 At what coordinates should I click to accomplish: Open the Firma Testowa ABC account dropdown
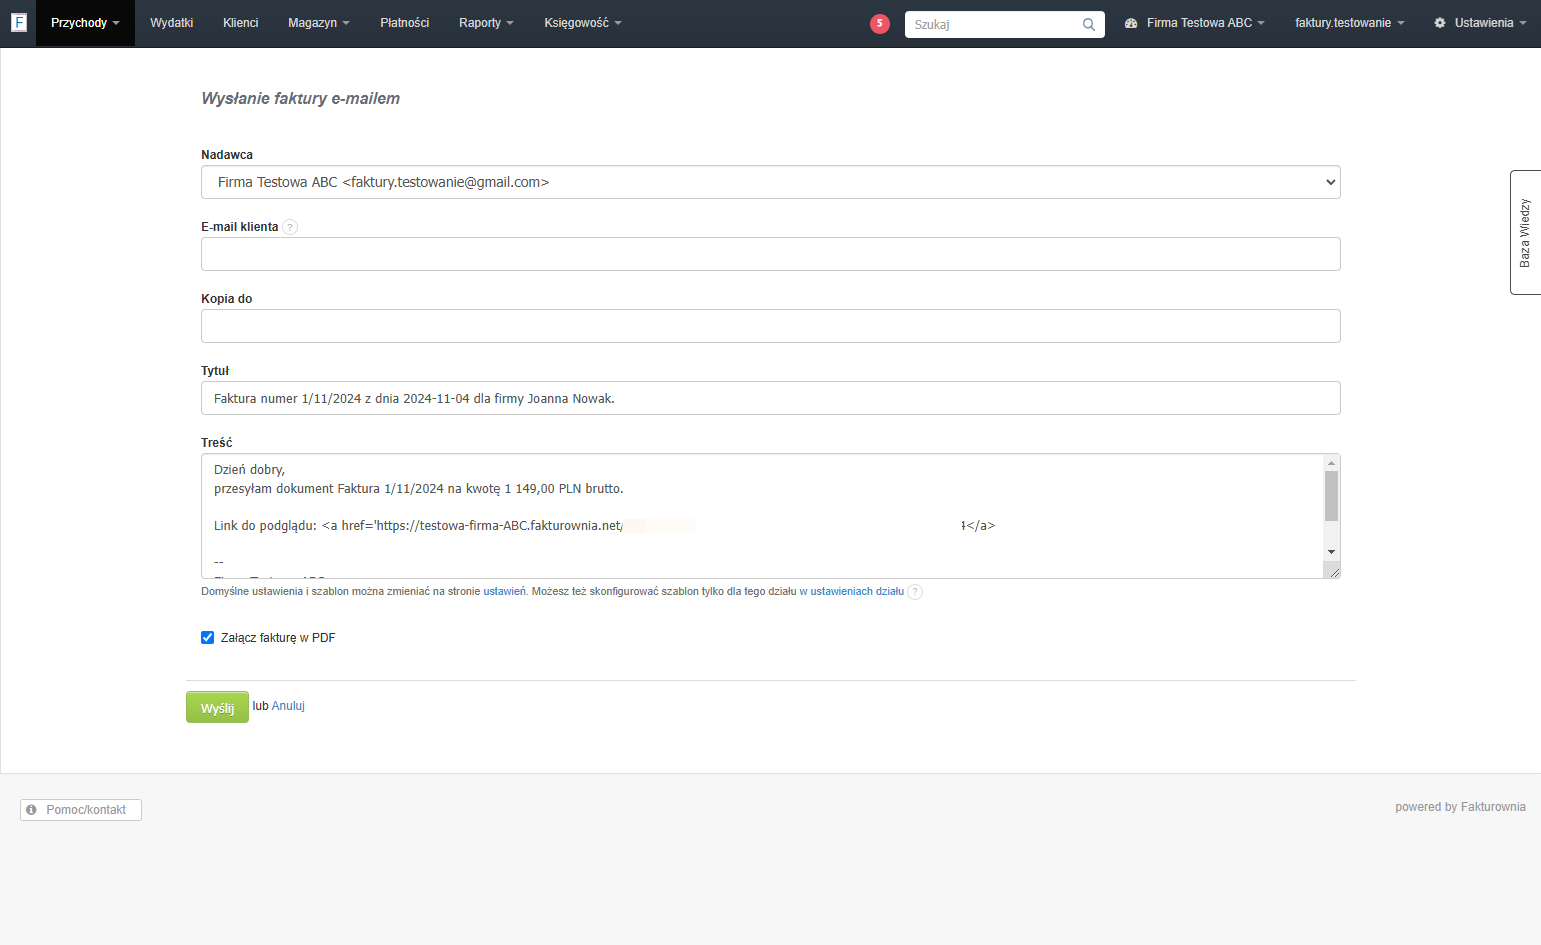coord(1195,23)
